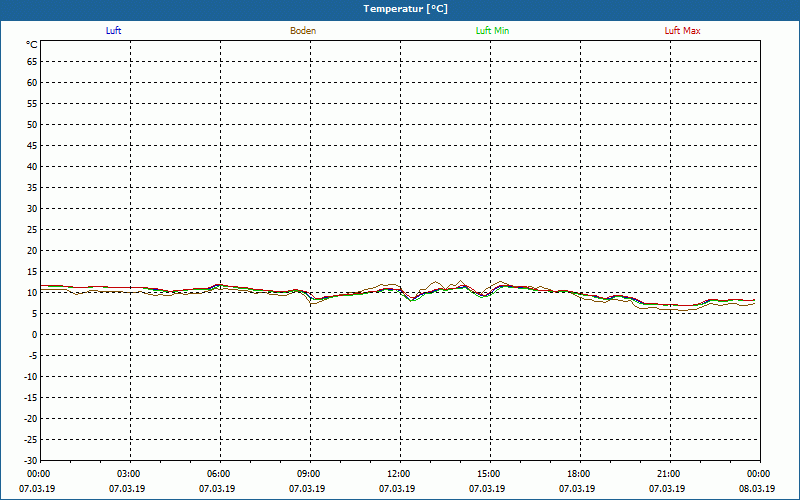The height and width of the screenshot is (500, 800).
Task: Click the 21:00 time axis label
Action: coord(669,474)
